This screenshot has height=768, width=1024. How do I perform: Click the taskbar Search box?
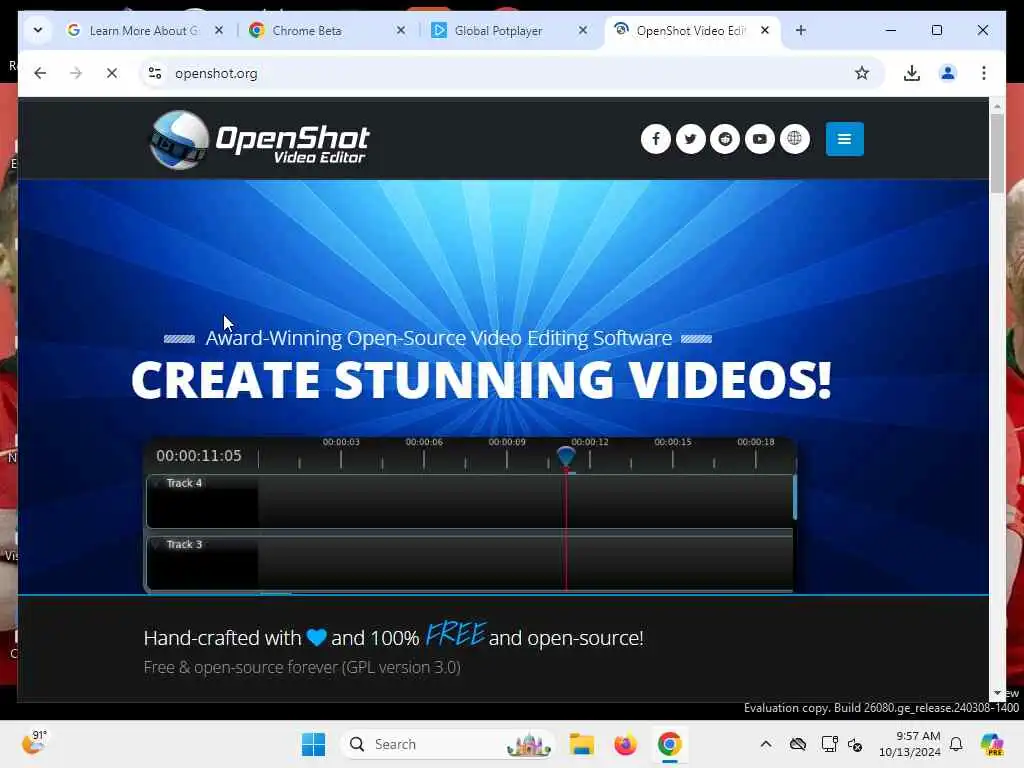[448, 744]
